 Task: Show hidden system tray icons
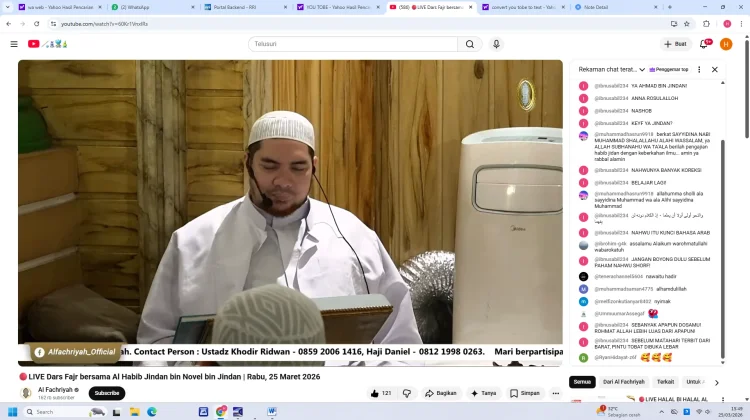(x=662, y=412)
